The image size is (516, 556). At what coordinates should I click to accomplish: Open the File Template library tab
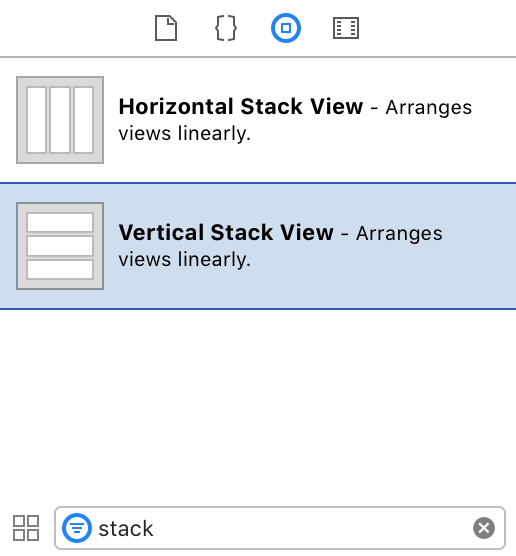(x=166, y=28)
